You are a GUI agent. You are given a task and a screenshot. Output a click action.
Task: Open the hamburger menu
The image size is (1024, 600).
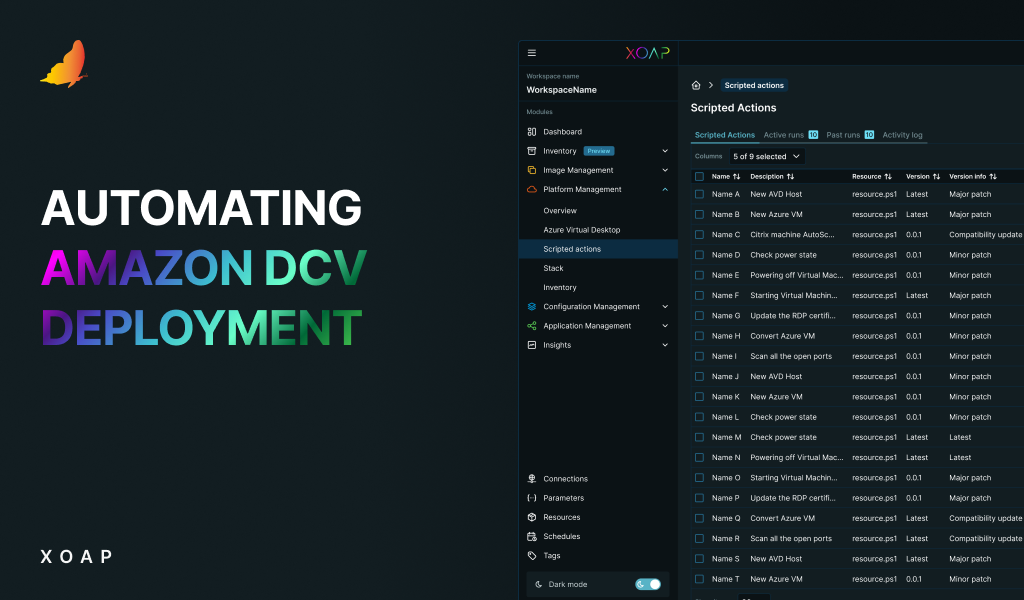click(x=532, y=52)
